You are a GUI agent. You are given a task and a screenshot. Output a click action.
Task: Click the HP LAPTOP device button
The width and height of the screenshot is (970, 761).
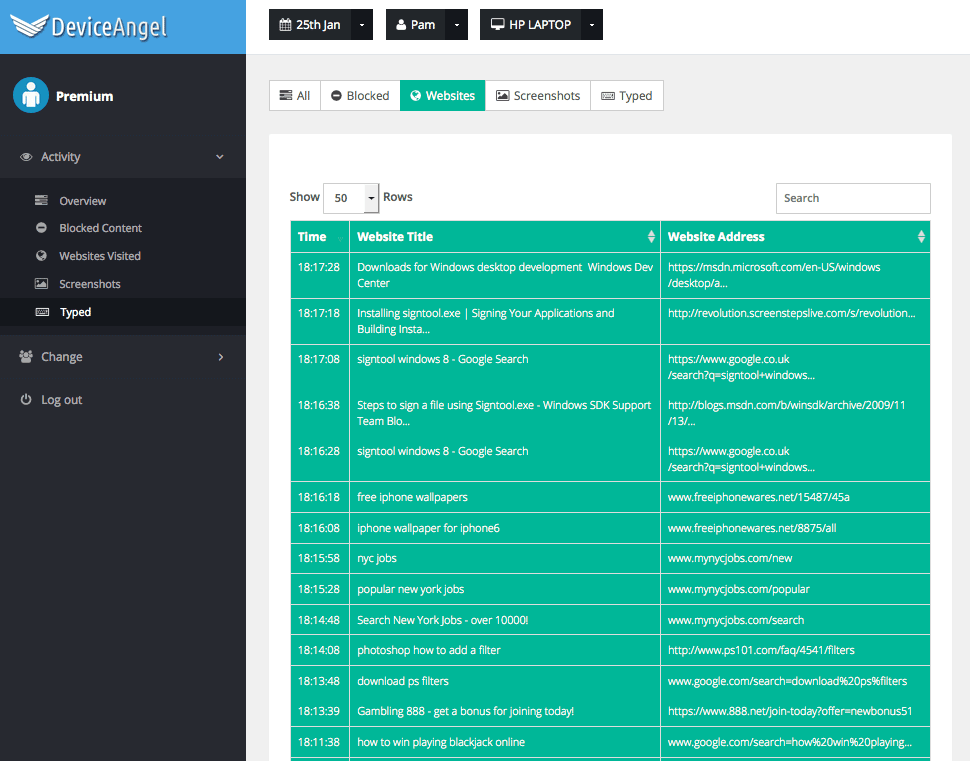pos(530,25)
